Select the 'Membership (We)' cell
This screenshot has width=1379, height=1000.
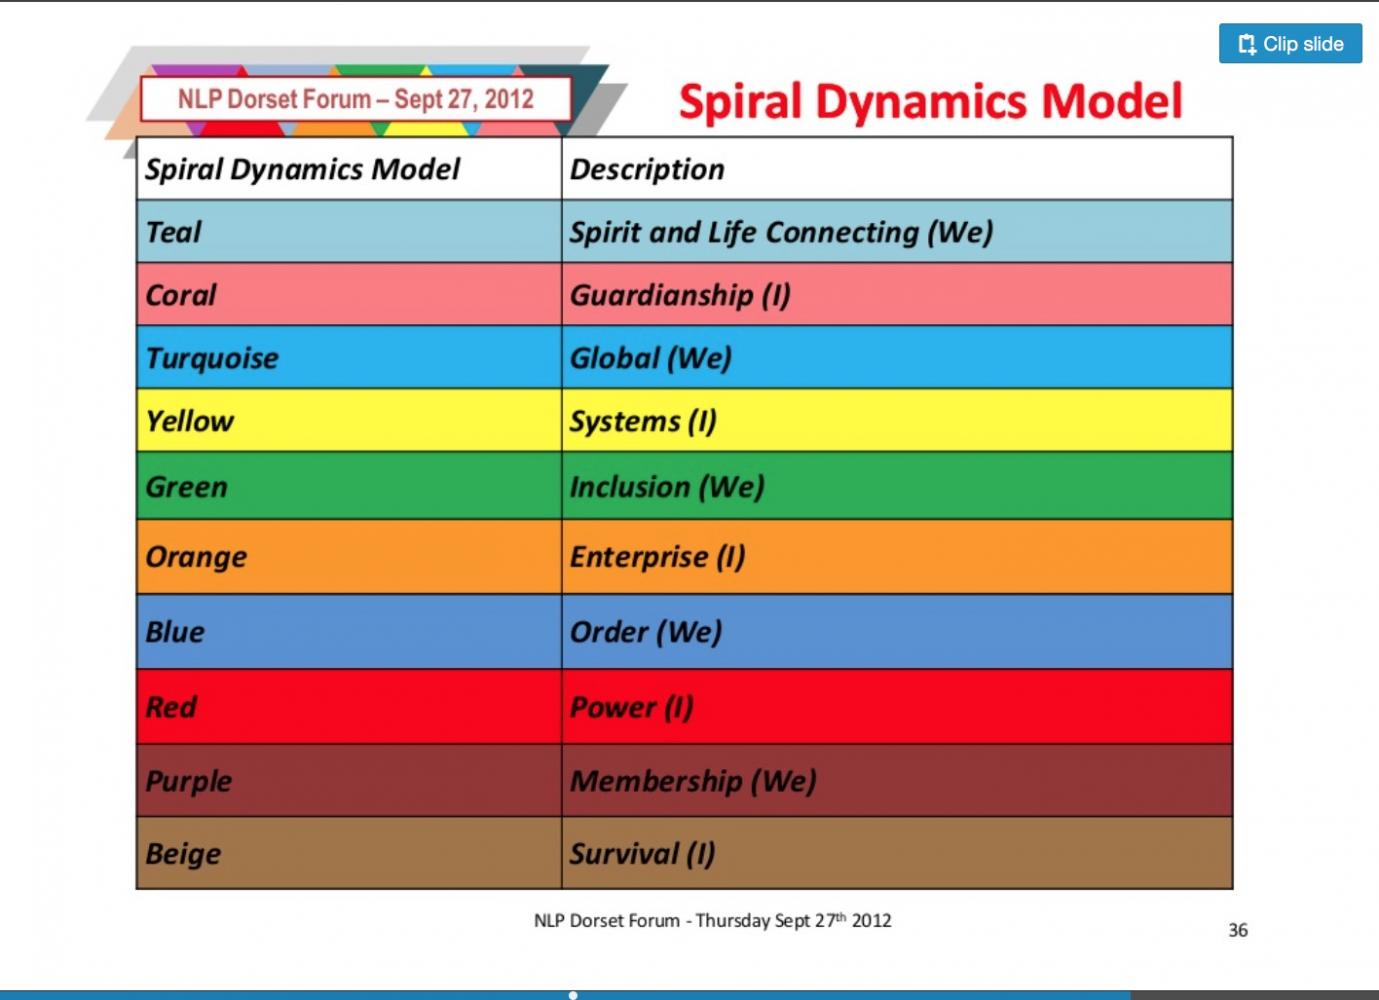[897, 781]
